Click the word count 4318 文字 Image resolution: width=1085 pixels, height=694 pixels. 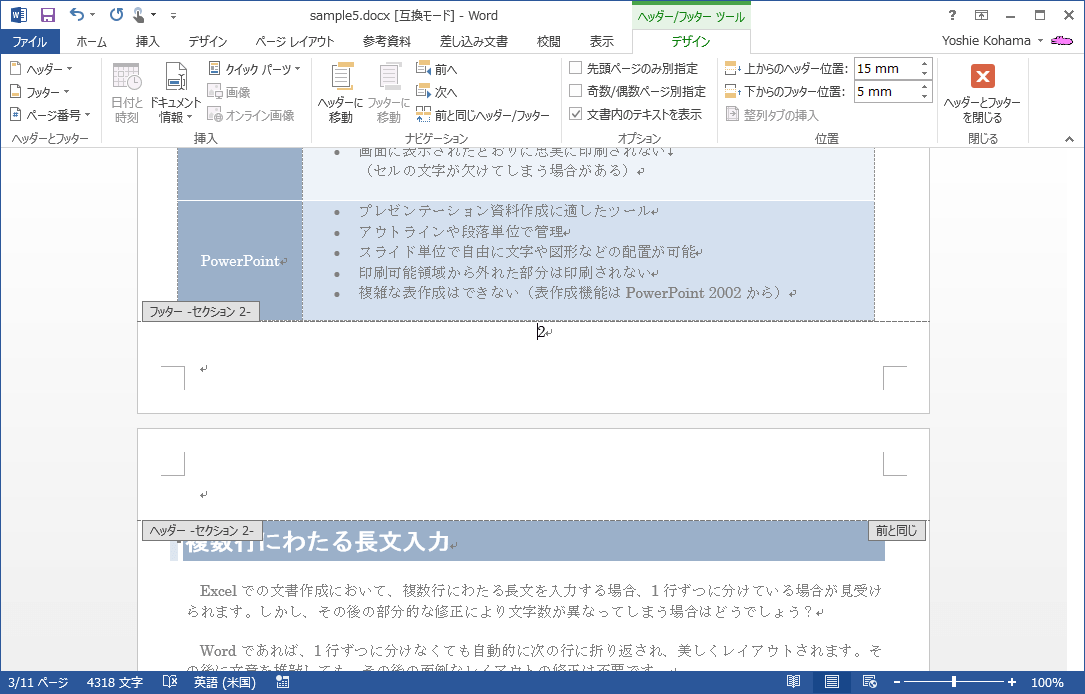click(x=115, y=682)
